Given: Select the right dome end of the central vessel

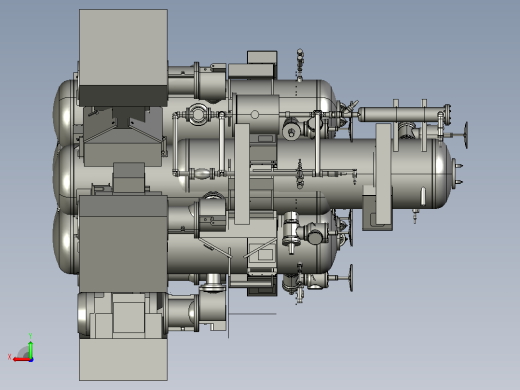Looking at the screenshot, I should click(x=443, y=174).
